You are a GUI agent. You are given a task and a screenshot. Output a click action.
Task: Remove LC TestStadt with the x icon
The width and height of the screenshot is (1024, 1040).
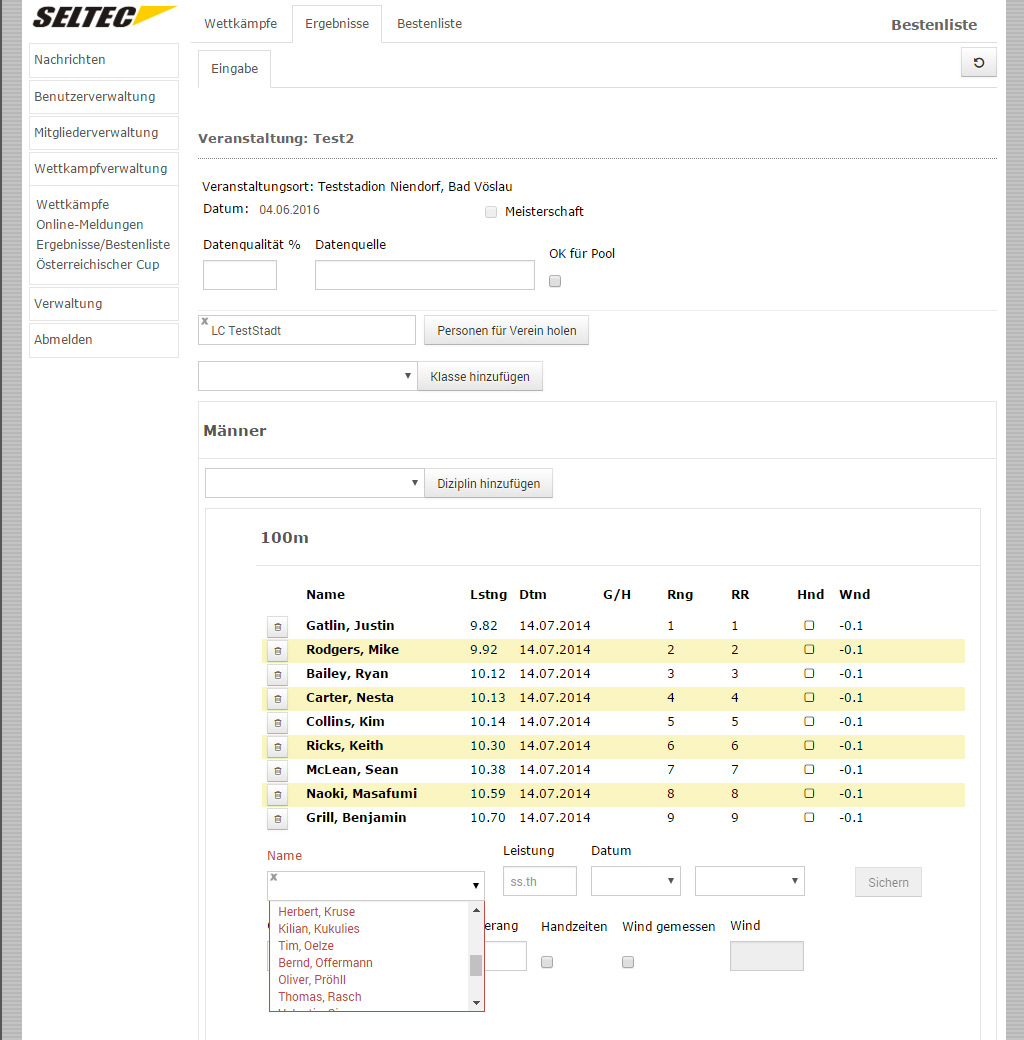pyautogui.click(x=205, y=321)
